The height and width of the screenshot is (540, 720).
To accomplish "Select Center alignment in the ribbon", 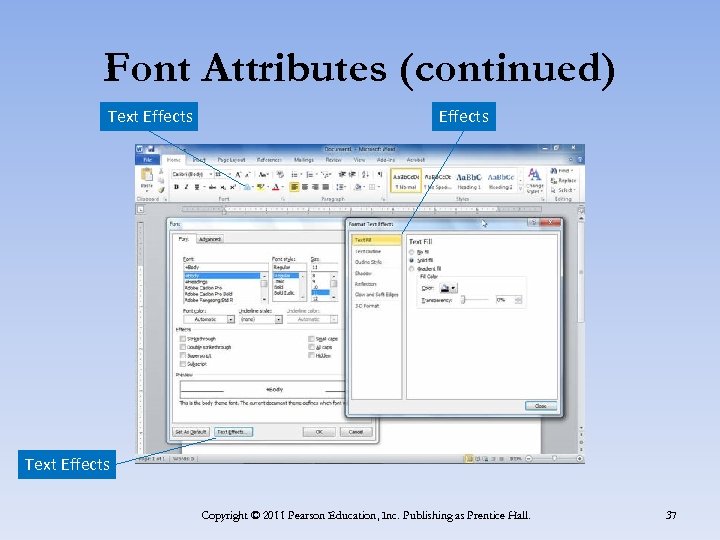I will point(305,187).
